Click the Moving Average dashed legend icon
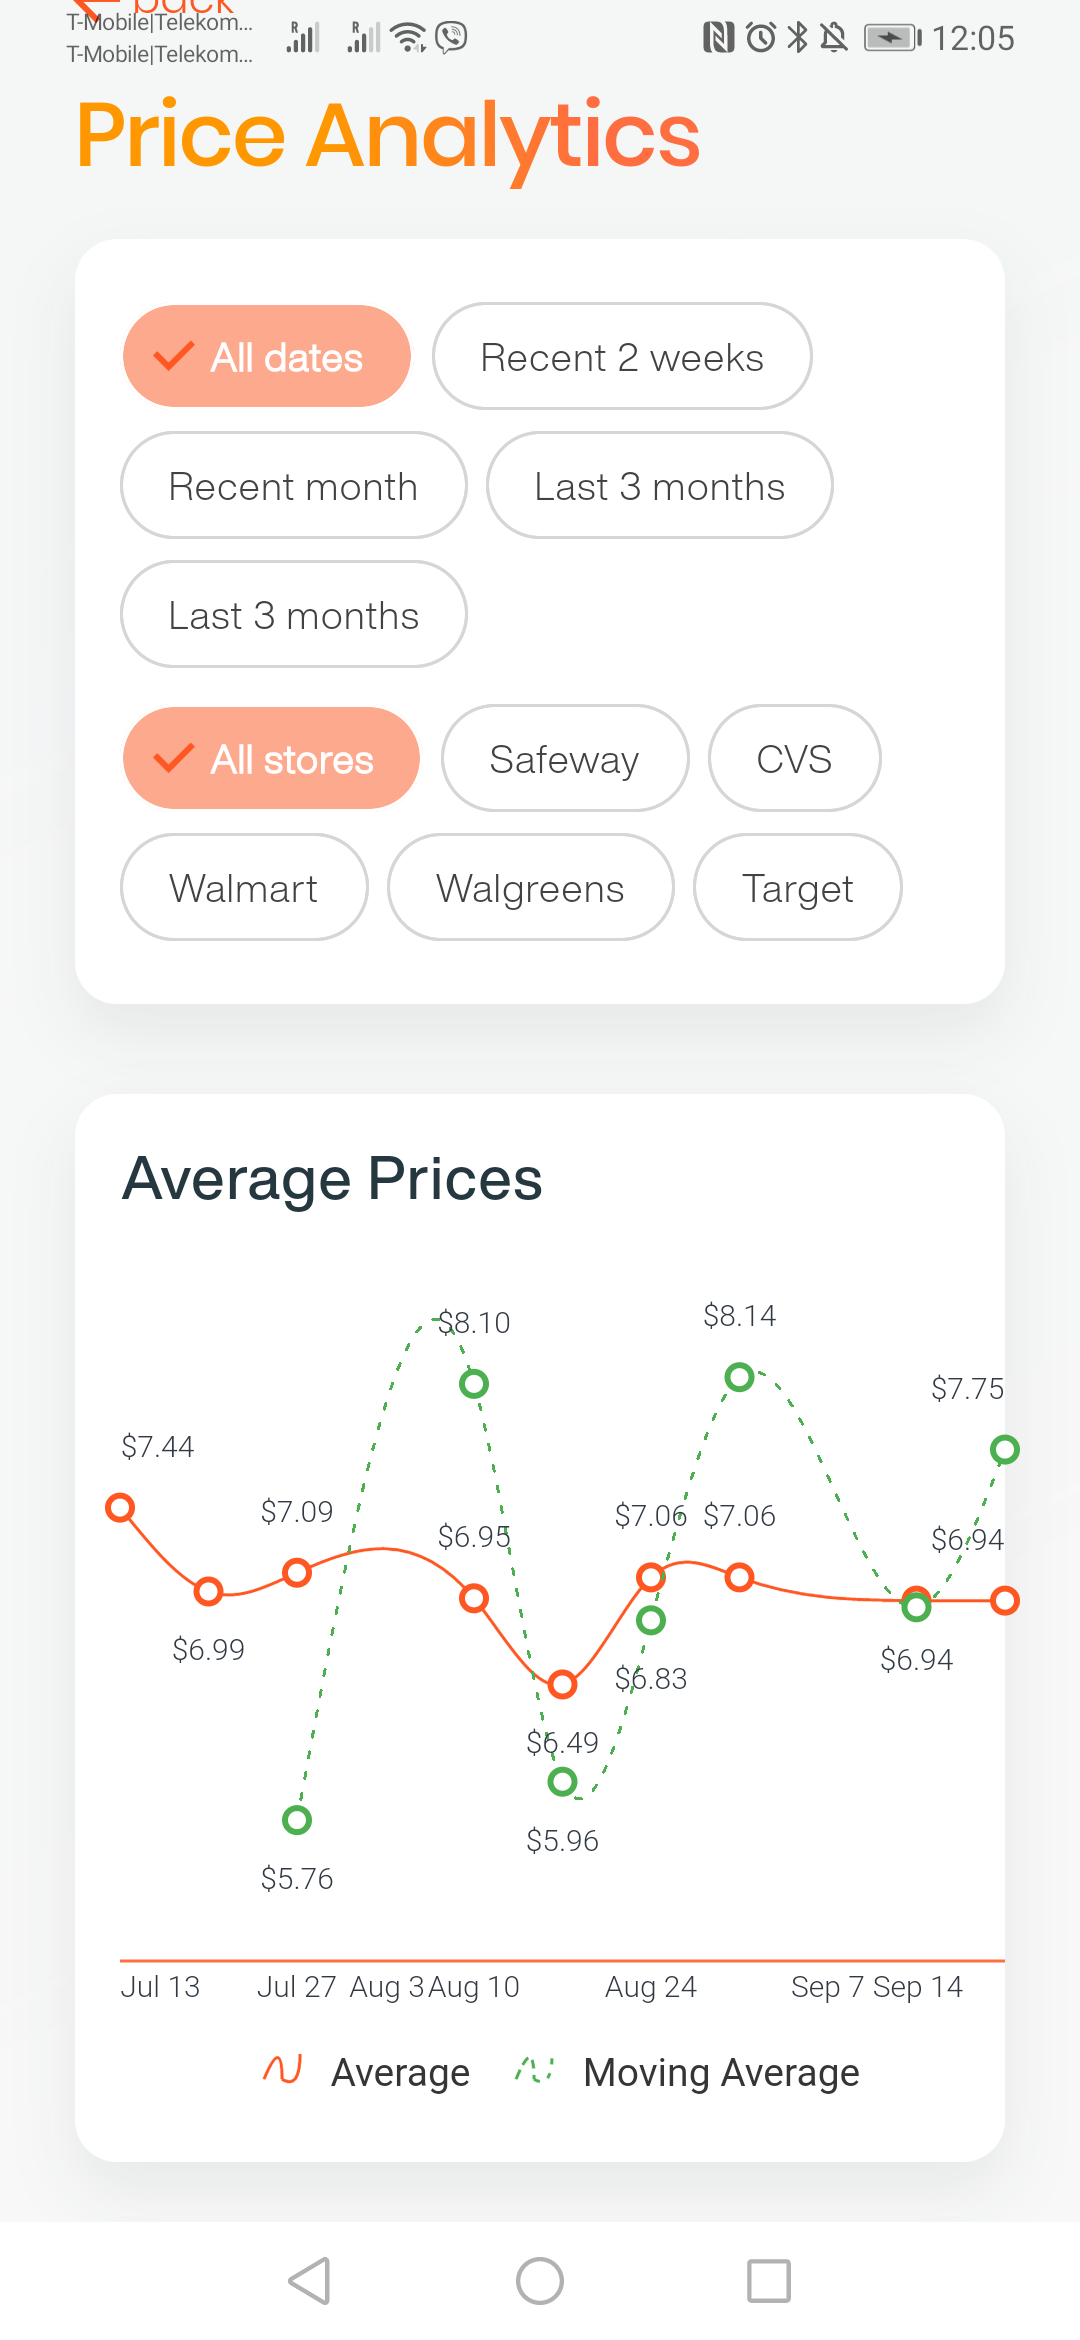This screenshot has width=1080, height=2340. coord(534,2069)
